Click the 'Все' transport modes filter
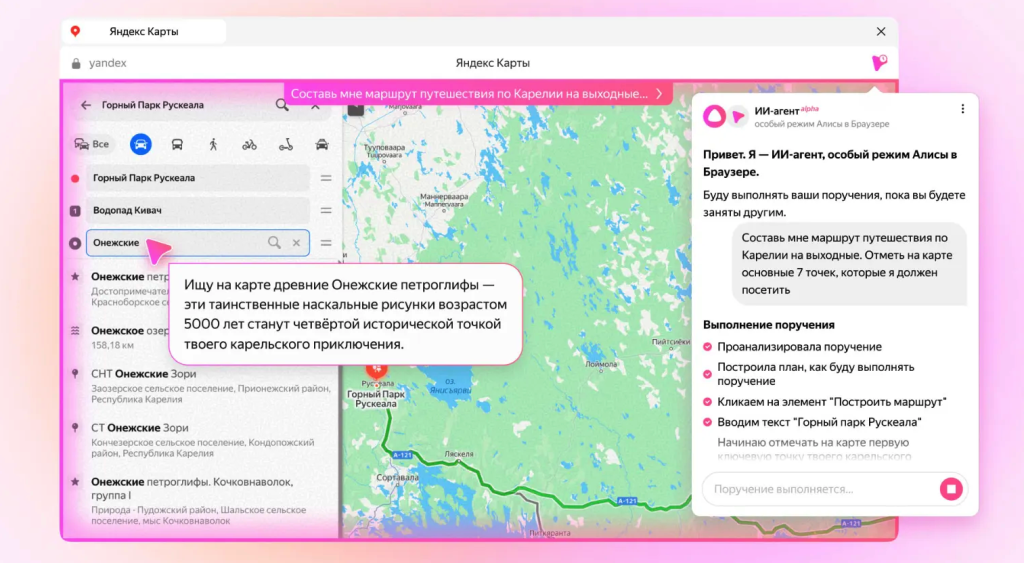 click(92, 144)
